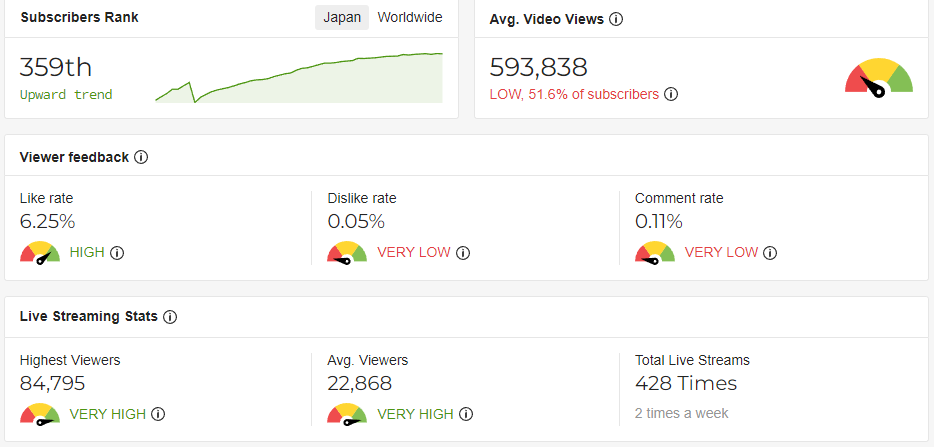Switch Subscribers Rank to Worldwide

tap(410, 17)
